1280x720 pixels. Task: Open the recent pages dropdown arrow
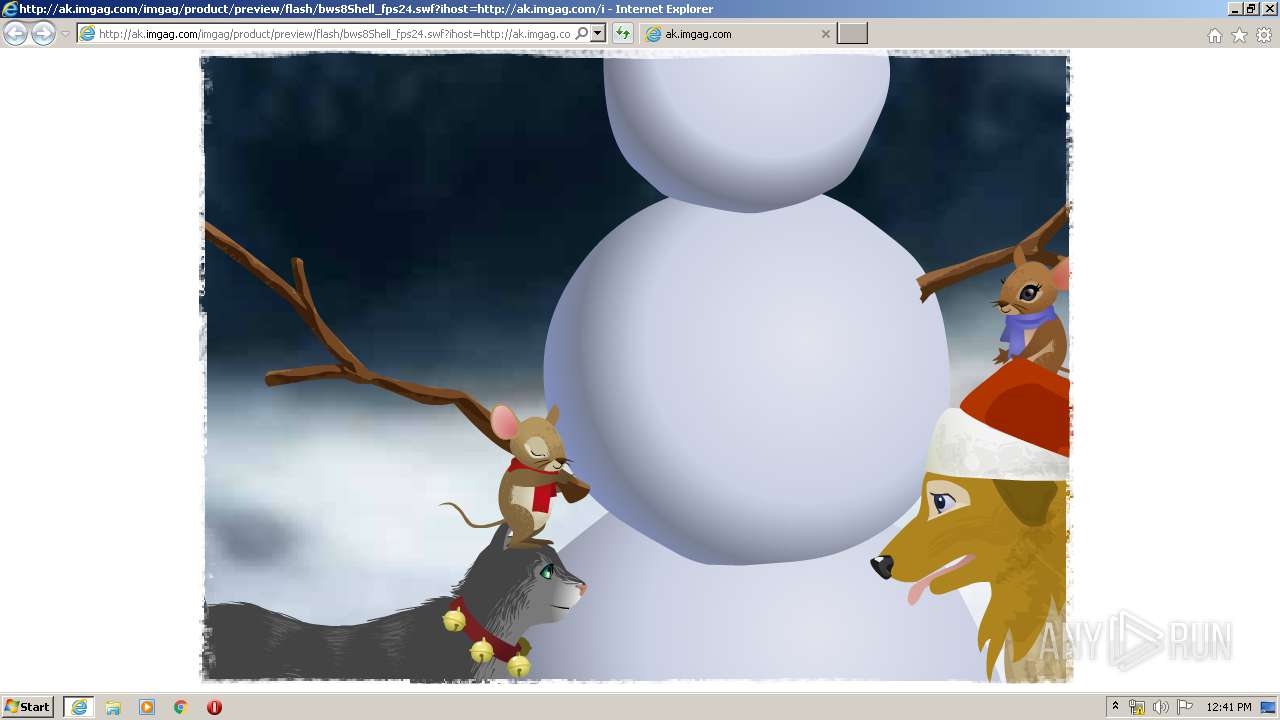[65, 34]
